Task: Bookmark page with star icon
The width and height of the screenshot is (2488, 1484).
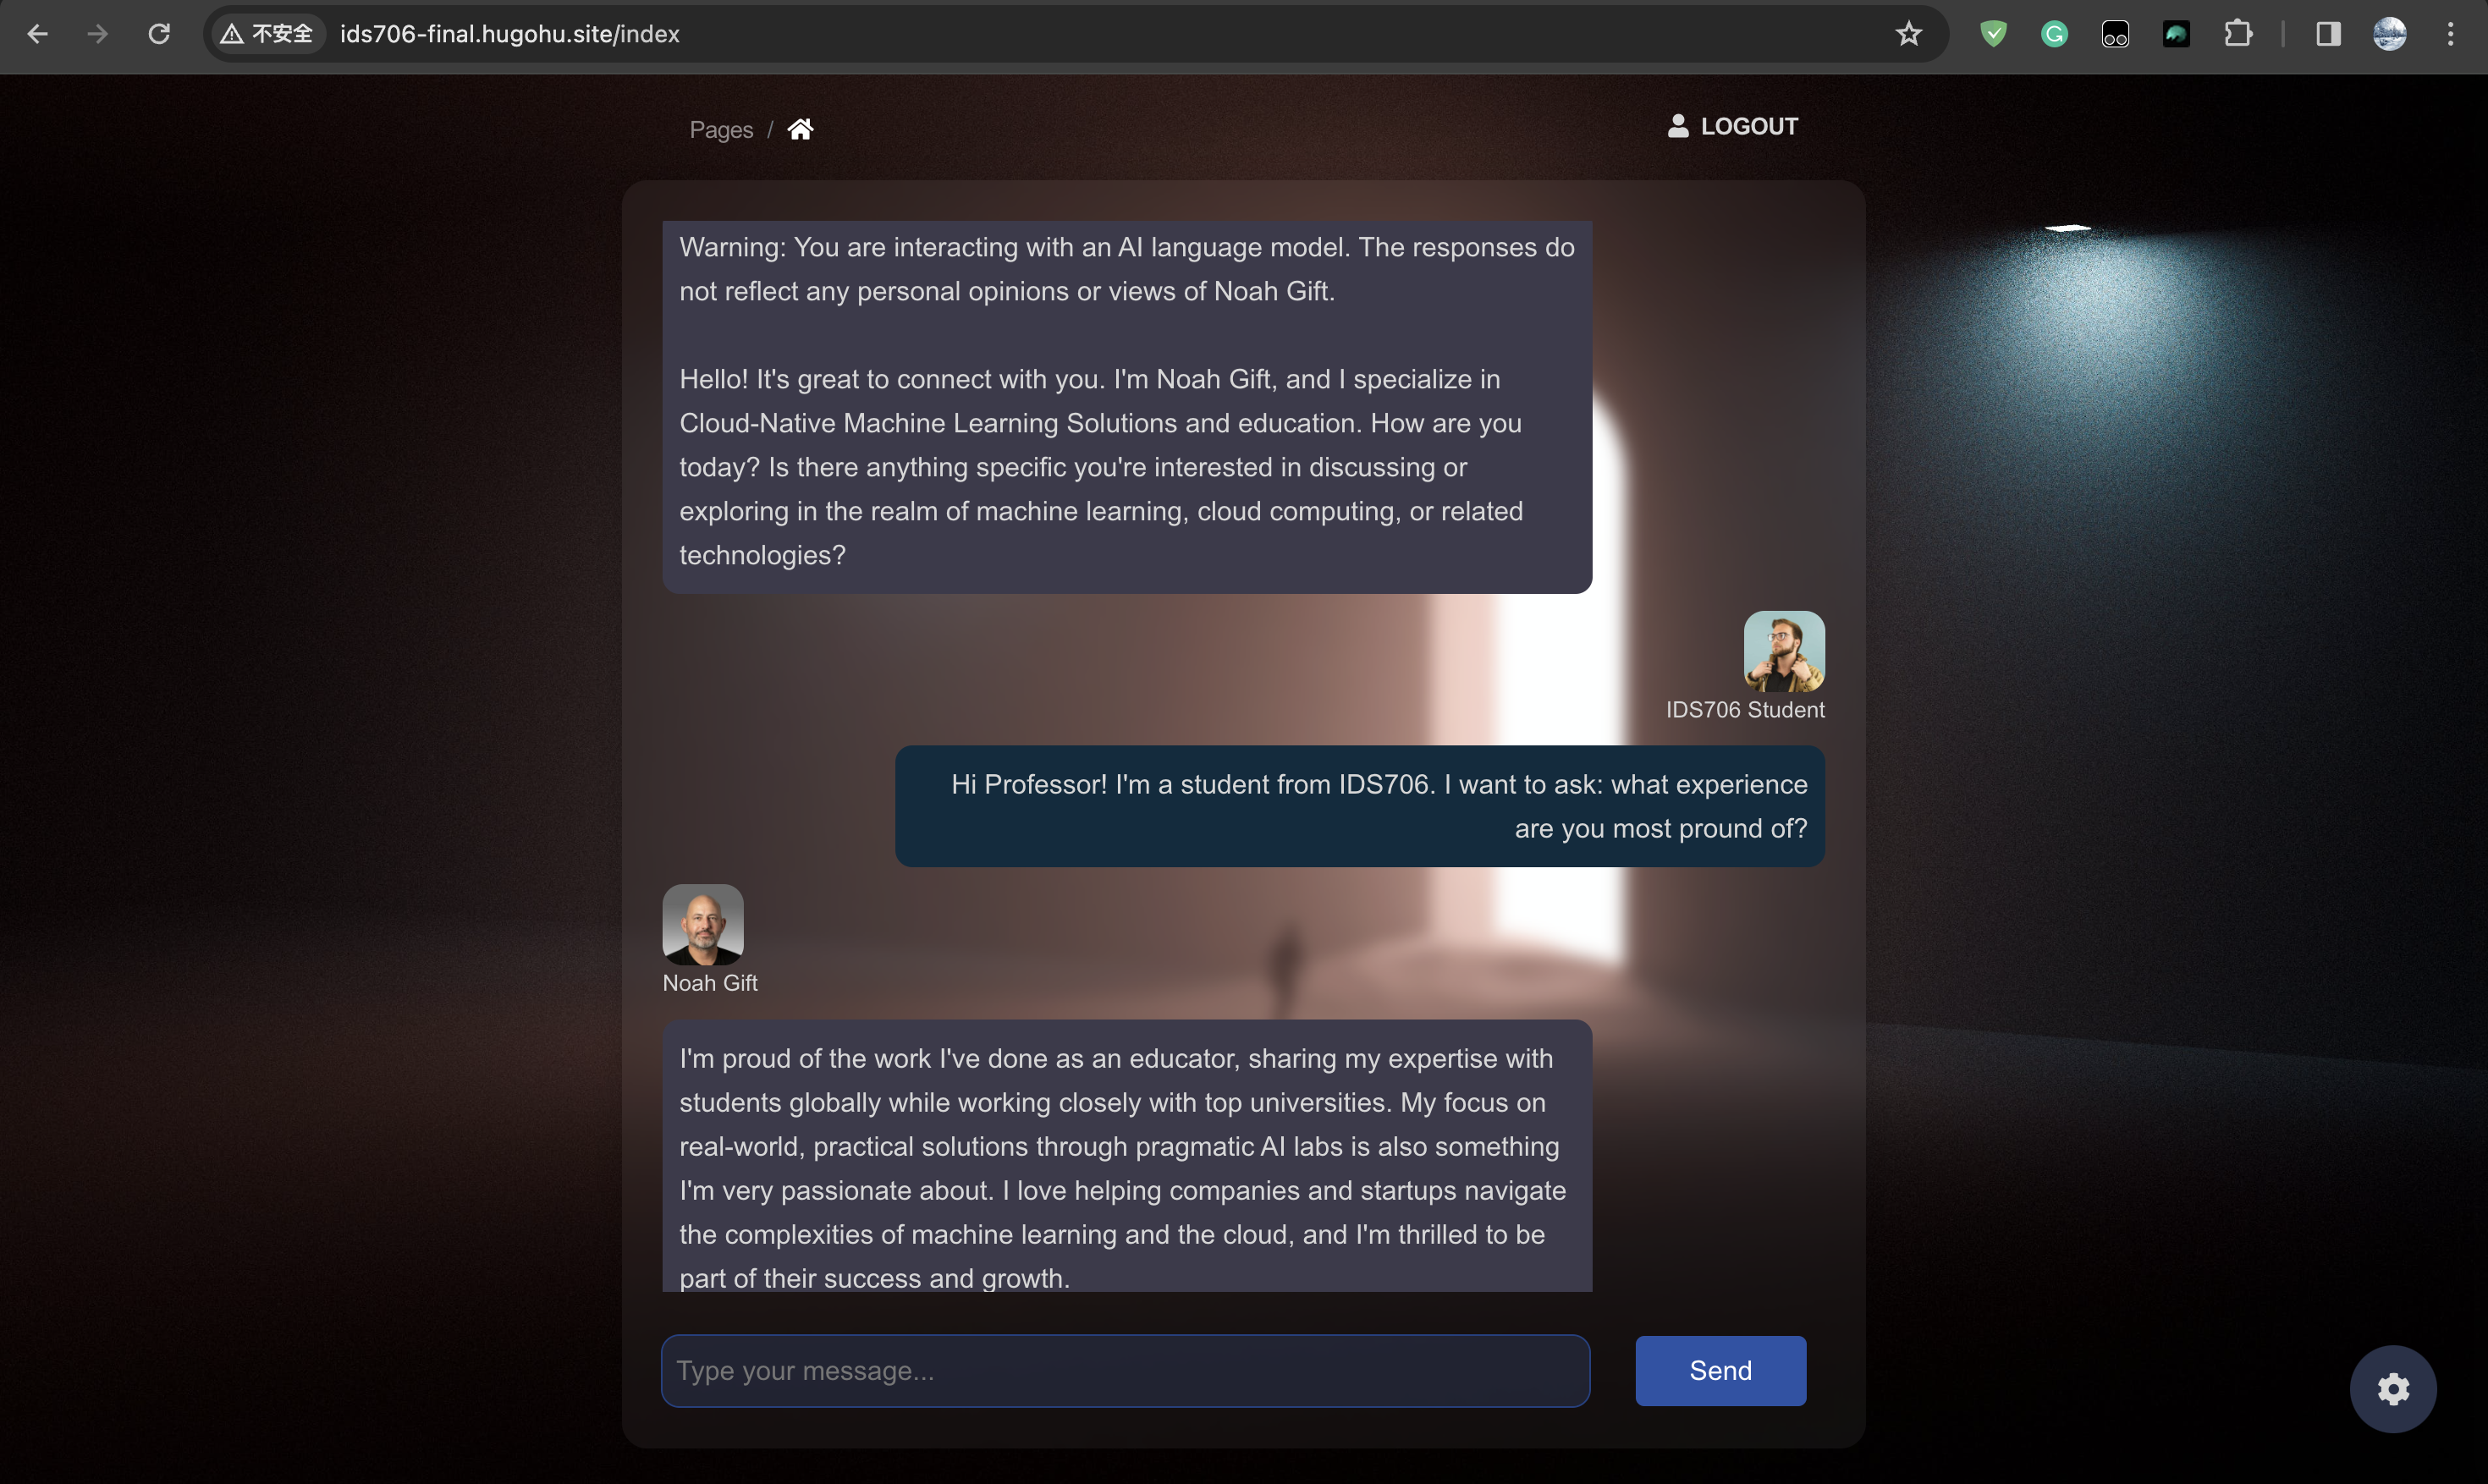Action: click(x=1908, y=34)
